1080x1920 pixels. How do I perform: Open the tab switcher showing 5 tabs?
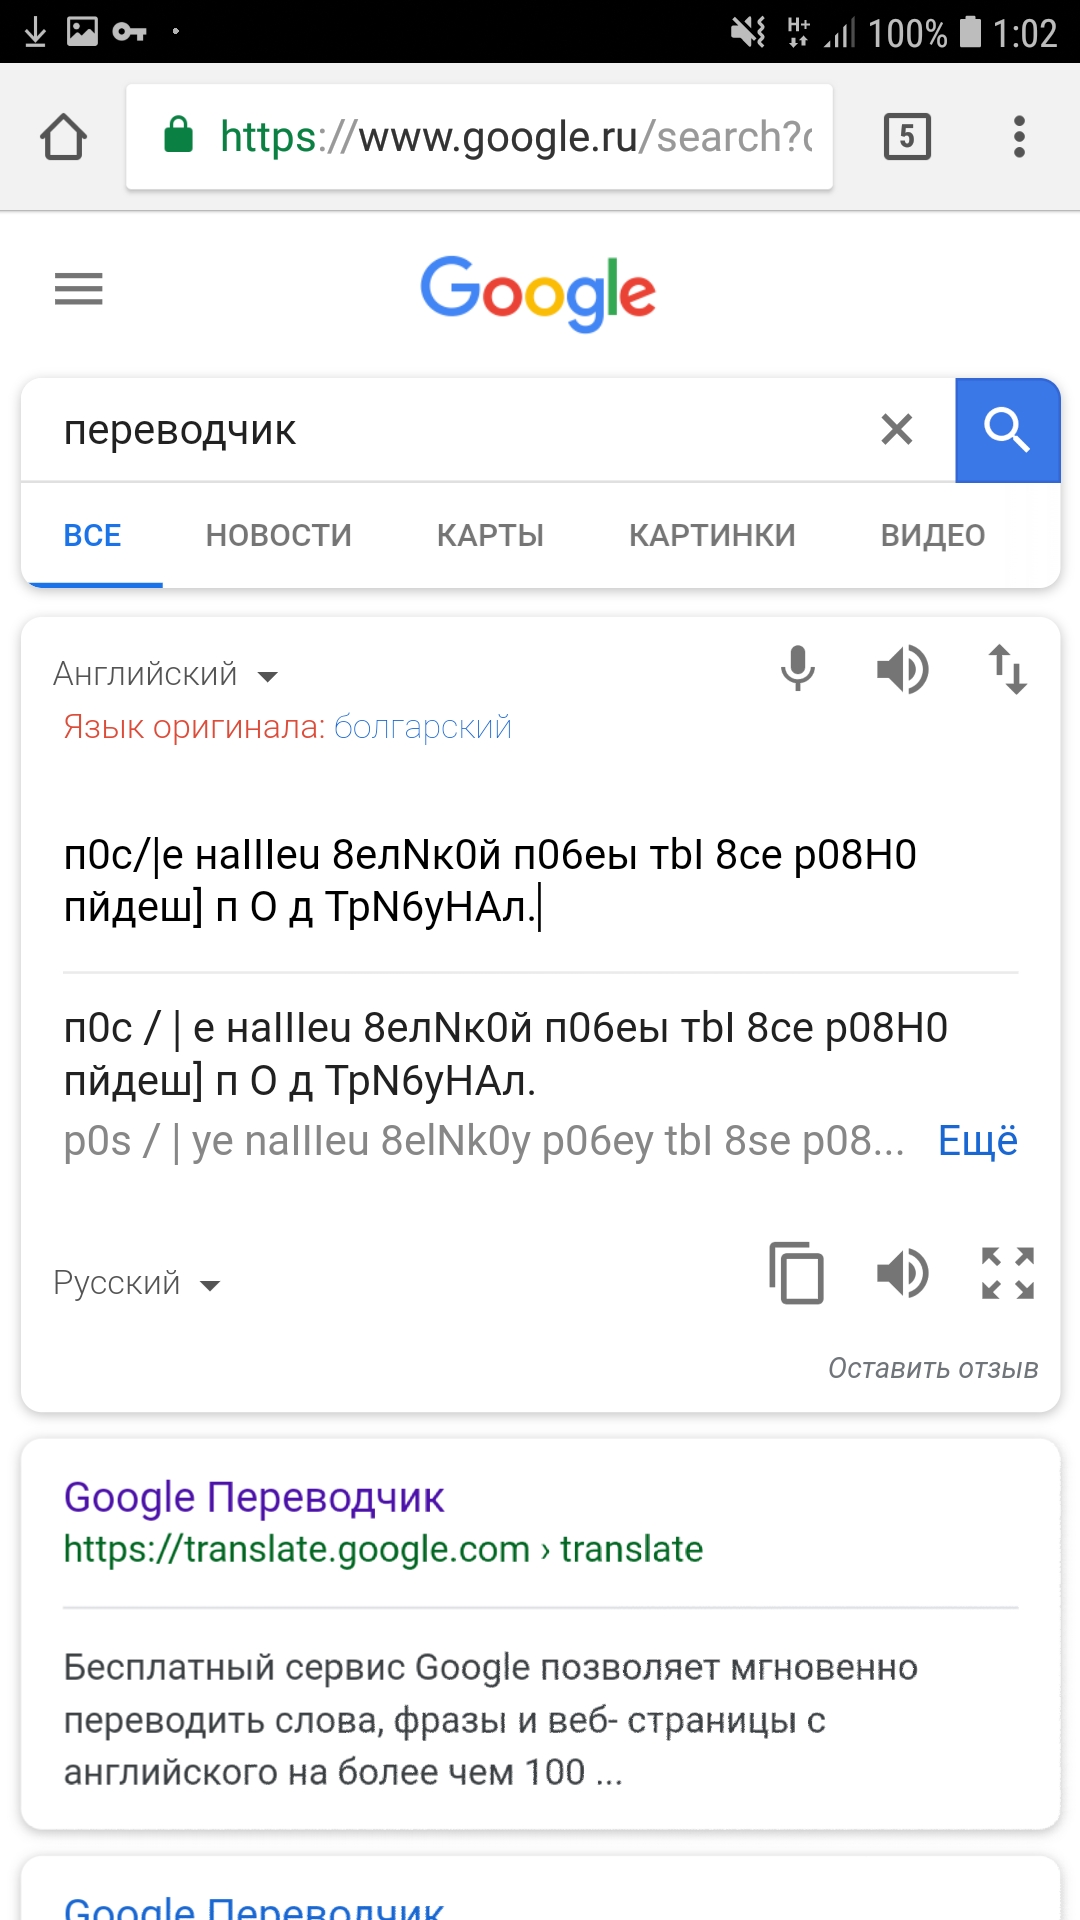pyautogui.click(x=907, y=137)
